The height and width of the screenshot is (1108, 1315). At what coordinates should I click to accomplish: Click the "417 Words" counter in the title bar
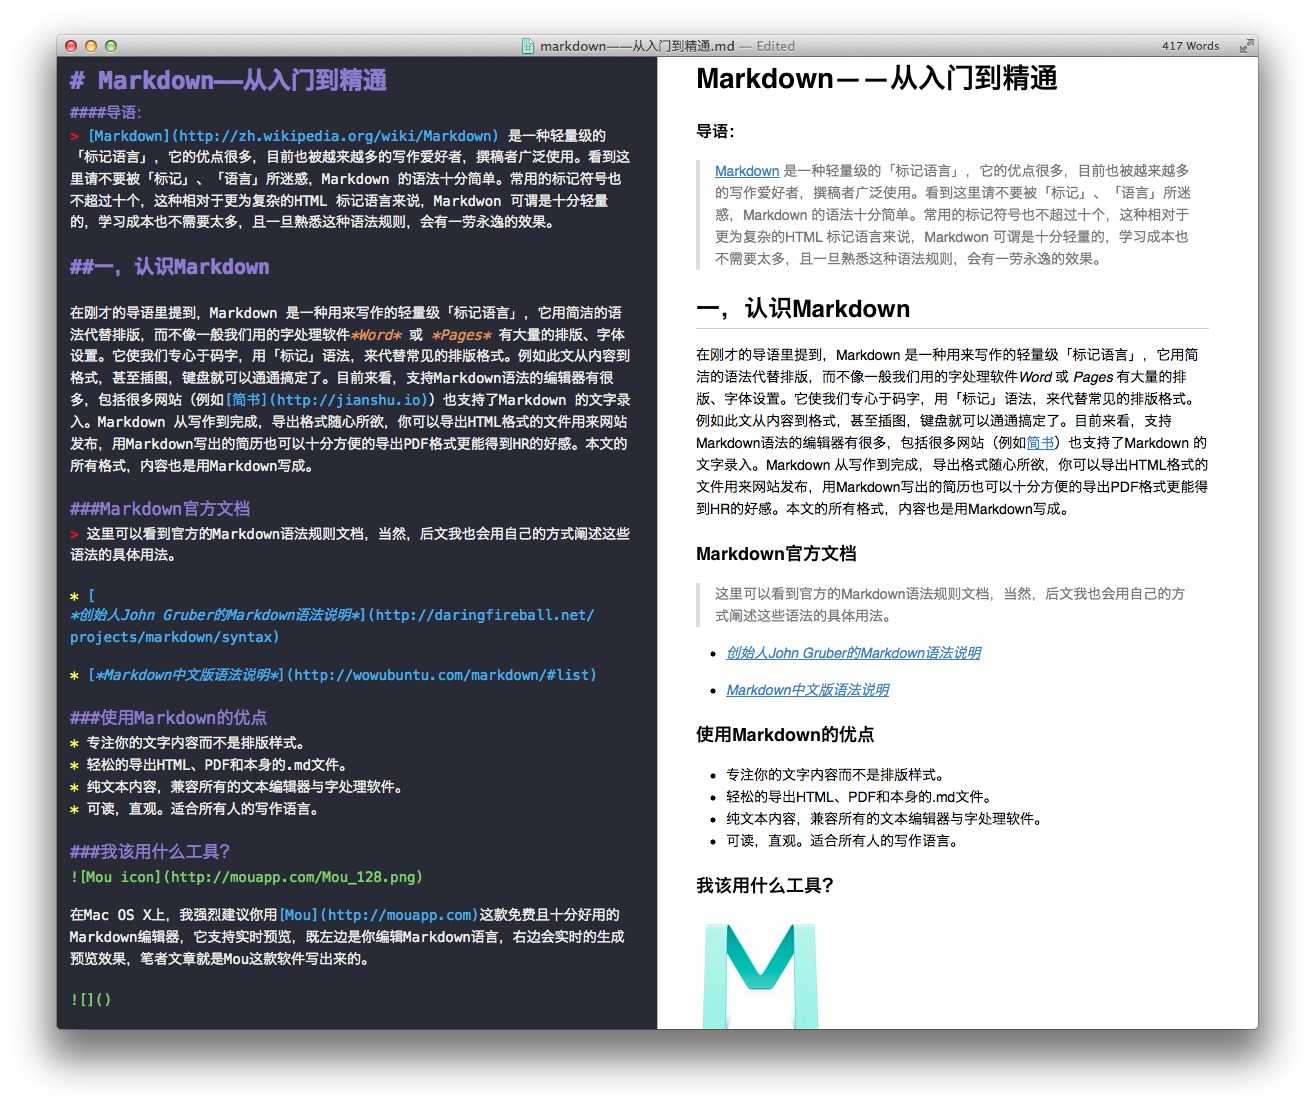coord(1190,45)
